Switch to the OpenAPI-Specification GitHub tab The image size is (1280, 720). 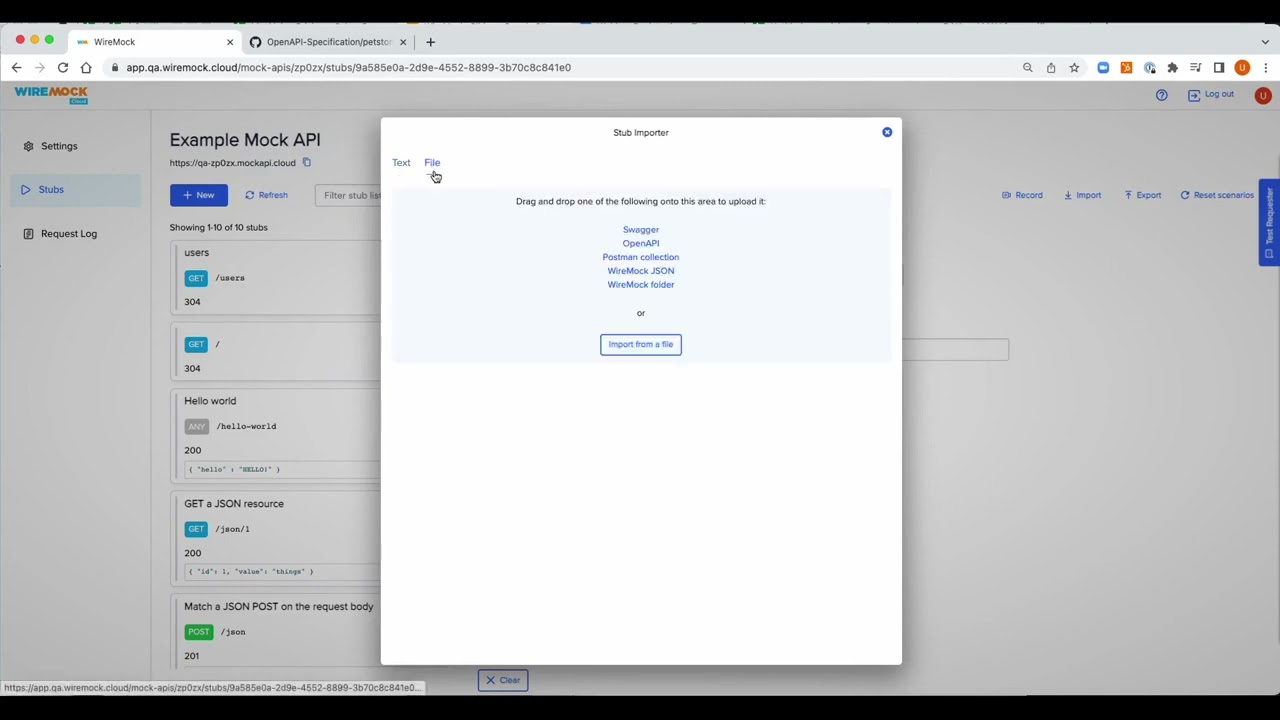[328, 42]
